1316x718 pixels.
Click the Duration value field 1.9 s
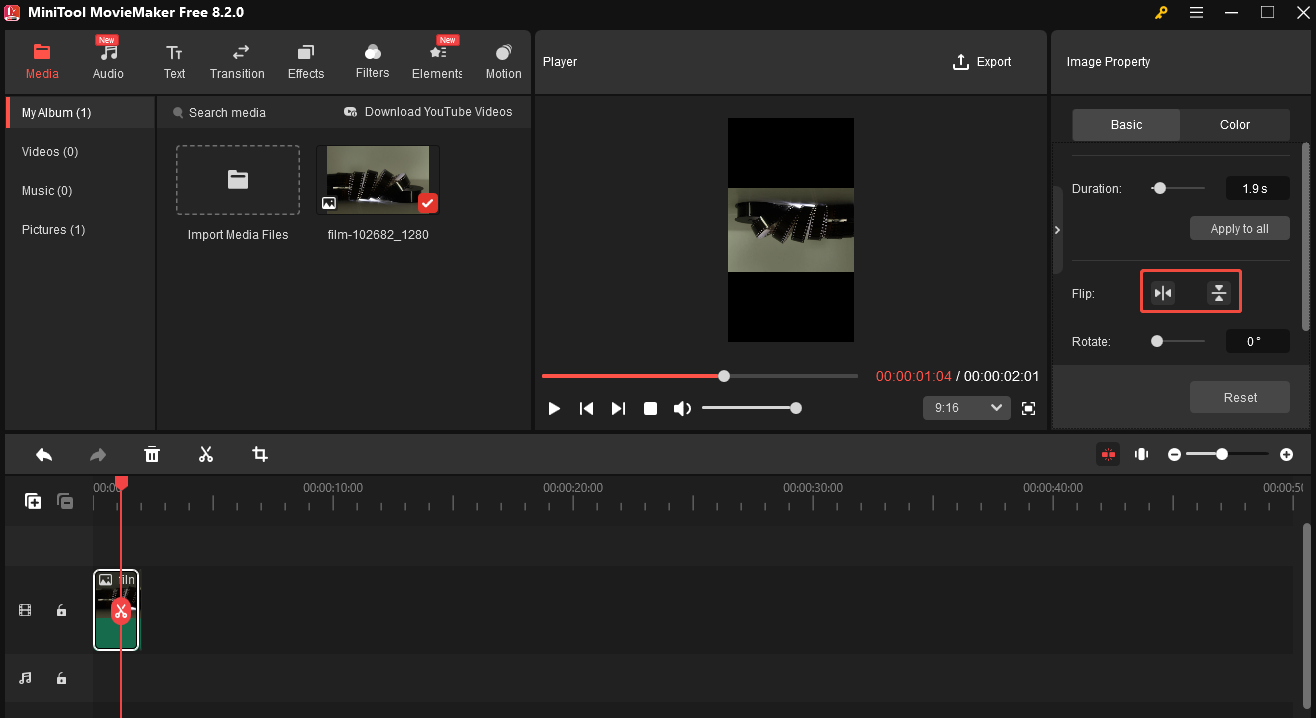pyautogui.click(x=1257, y=188)
